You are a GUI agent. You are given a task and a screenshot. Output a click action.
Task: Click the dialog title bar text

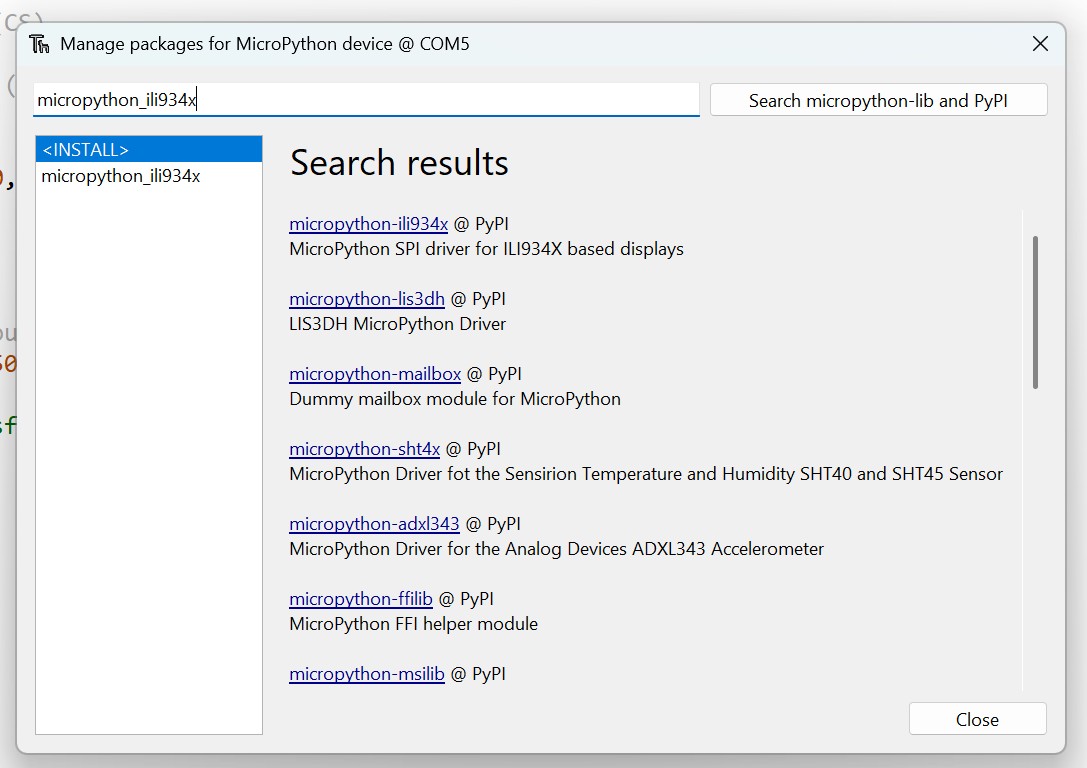264,44
